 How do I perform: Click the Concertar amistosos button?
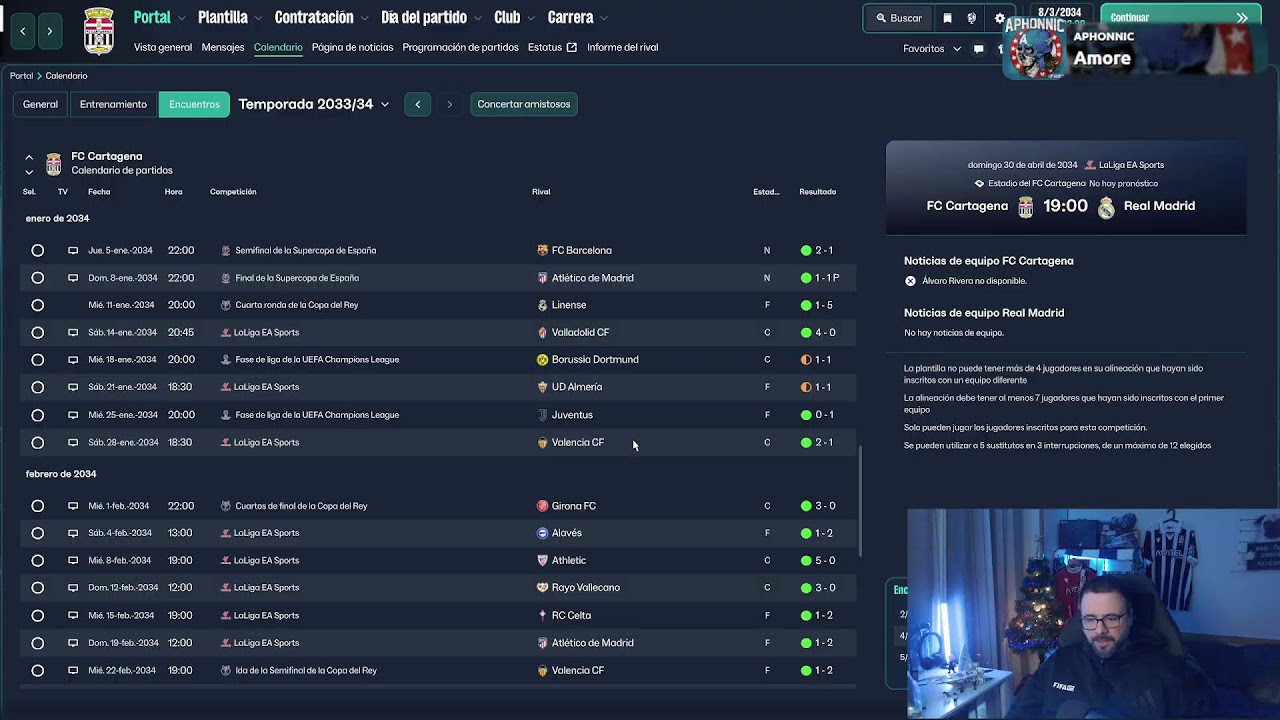[523, 104]
